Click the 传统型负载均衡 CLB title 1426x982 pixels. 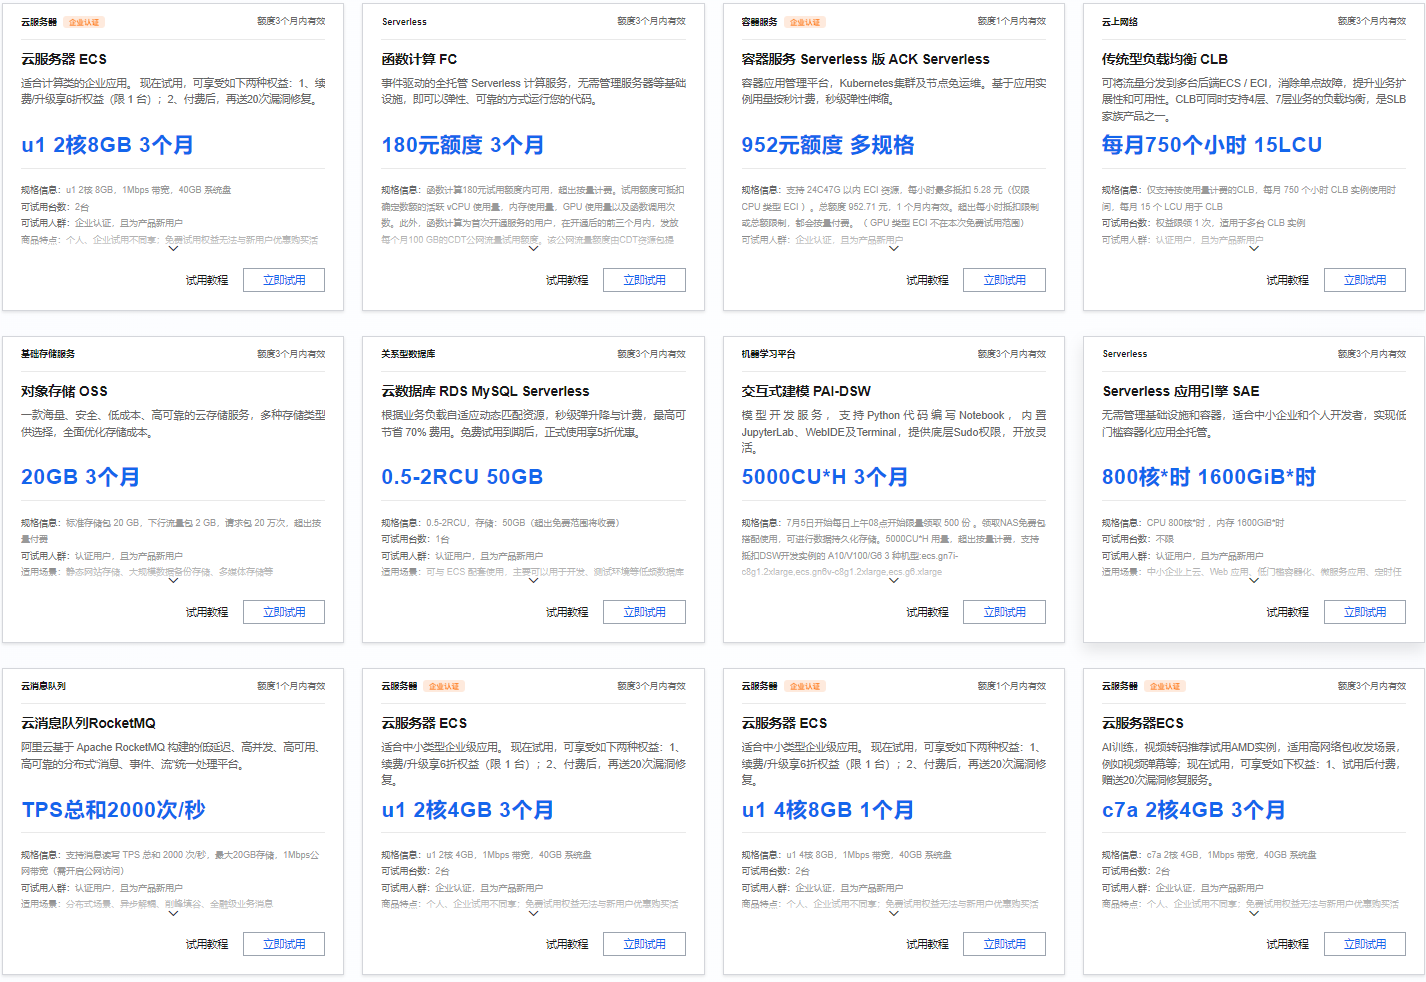(x=1165, y=59)
